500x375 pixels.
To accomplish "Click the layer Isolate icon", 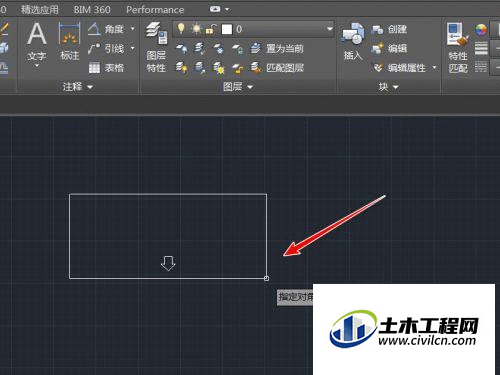I will 199,49.
